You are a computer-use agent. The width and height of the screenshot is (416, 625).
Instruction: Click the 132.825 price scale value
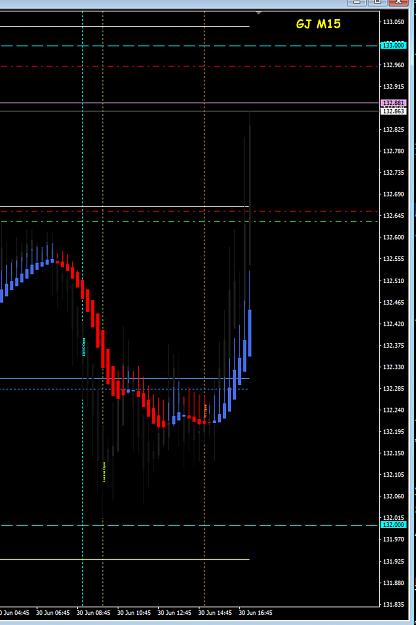[393, 130]
